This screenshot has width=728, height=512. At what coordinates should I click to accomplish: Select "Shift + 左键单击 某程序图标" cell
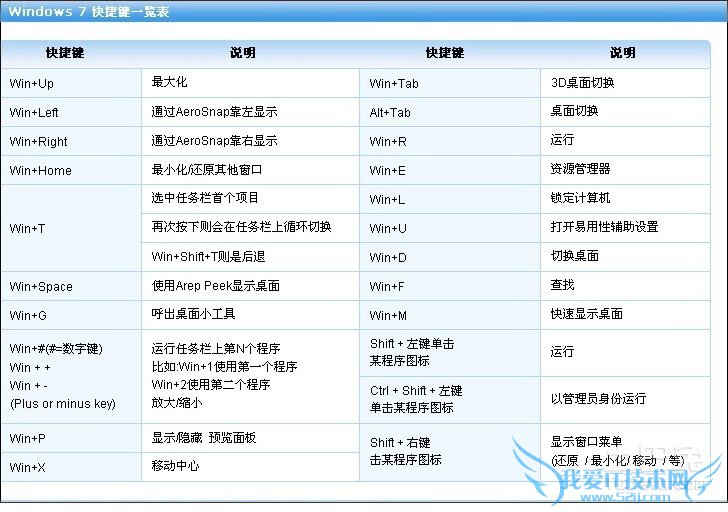pyautogui.click(x=450, y=353)
